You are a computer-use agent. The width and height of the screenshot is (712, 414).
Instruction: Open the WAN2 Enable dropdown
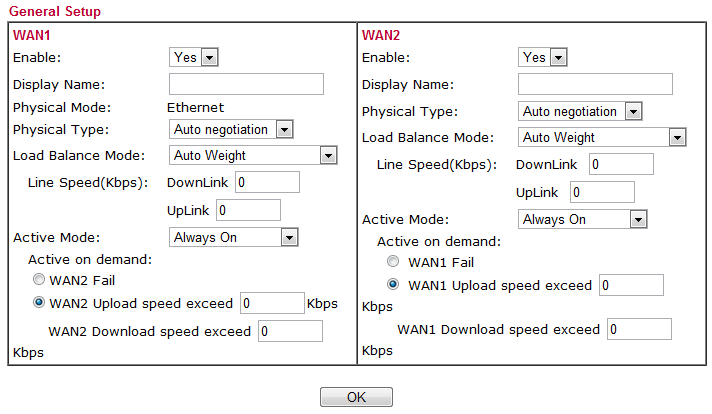pos(543,58)
